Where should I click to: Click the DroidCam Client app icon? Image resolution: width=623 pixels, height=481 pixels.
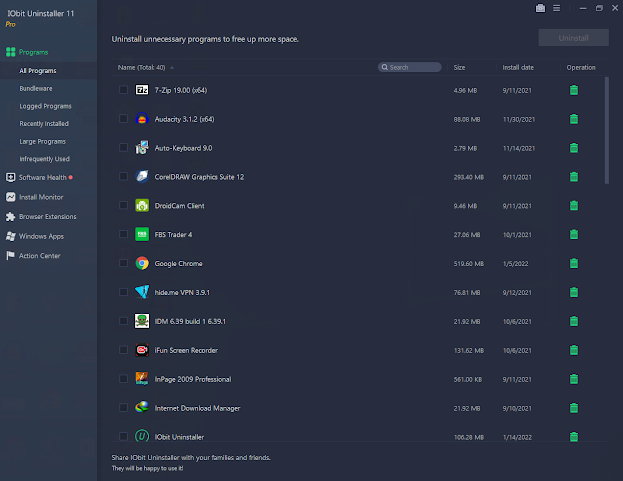click(142, 205)
